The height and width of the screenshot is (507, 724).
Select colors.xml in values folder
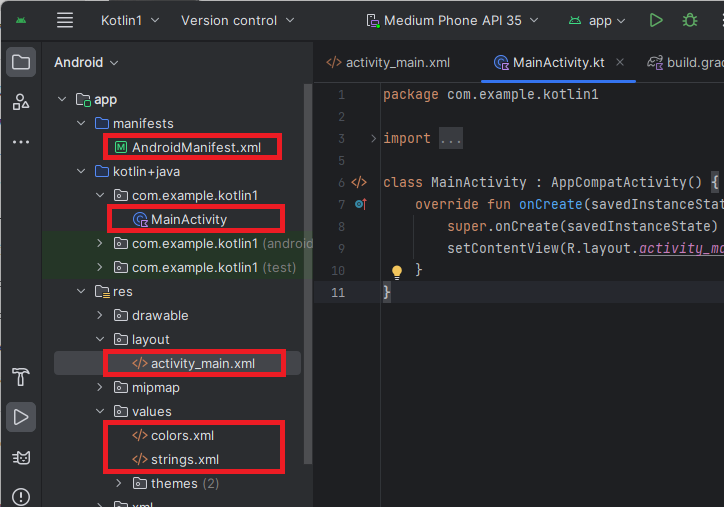click(181, 435)
